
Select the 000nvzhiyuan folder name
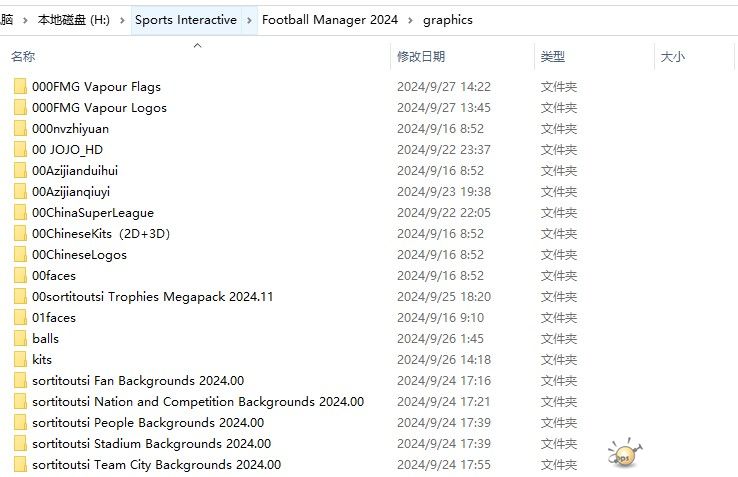(71, 129)
